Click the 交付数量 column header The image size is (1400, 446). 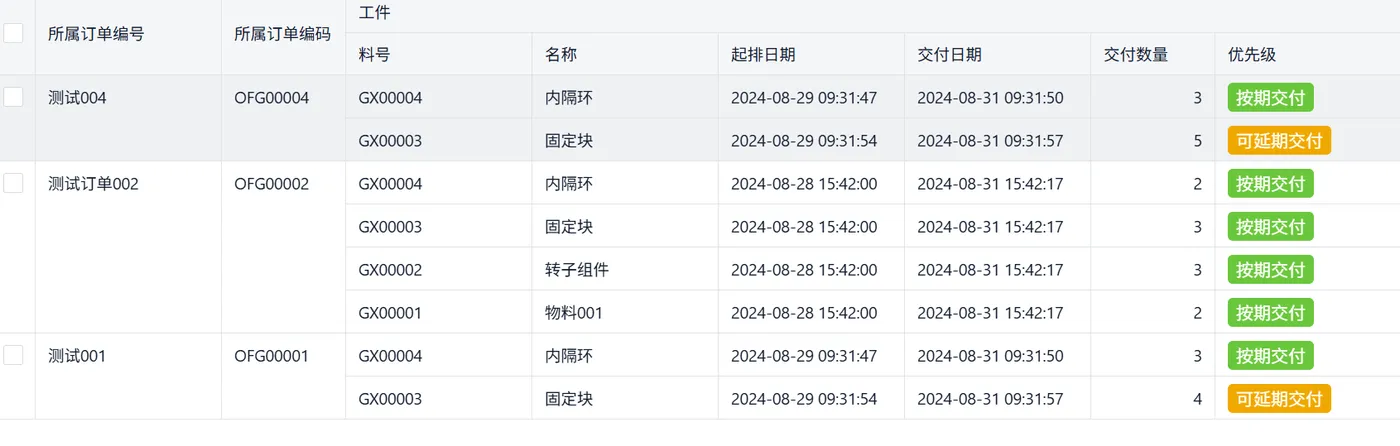click(1135, 55)
